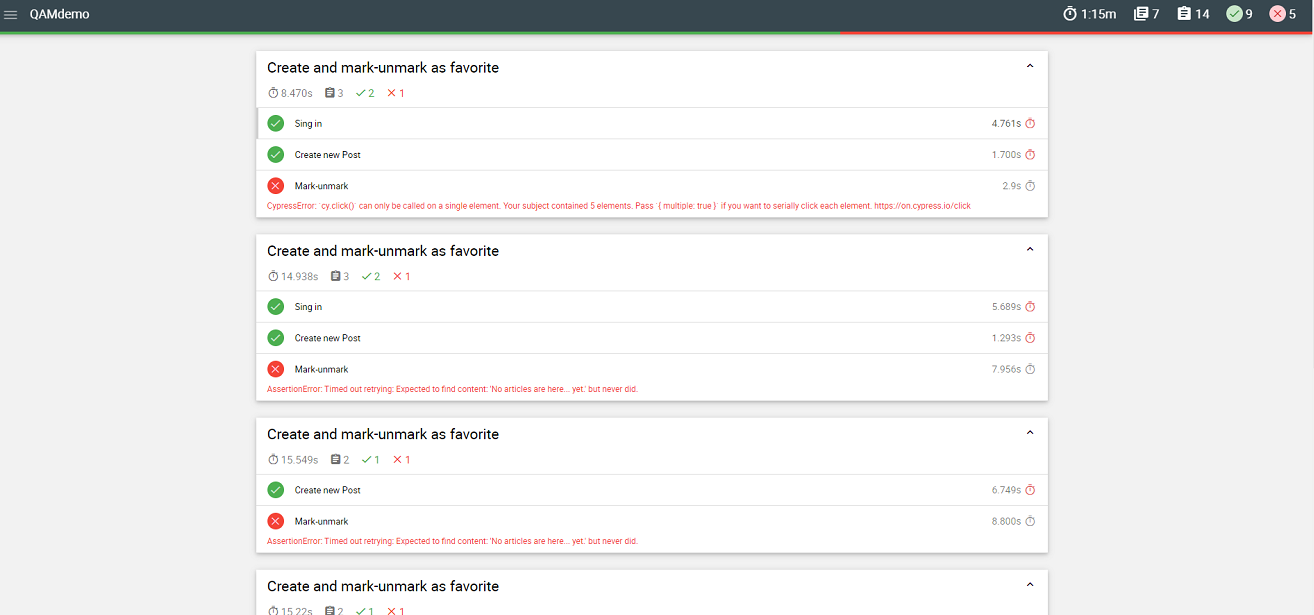
Task: Click the green pass icon beside 6.749s test
Action: [276, 490]
